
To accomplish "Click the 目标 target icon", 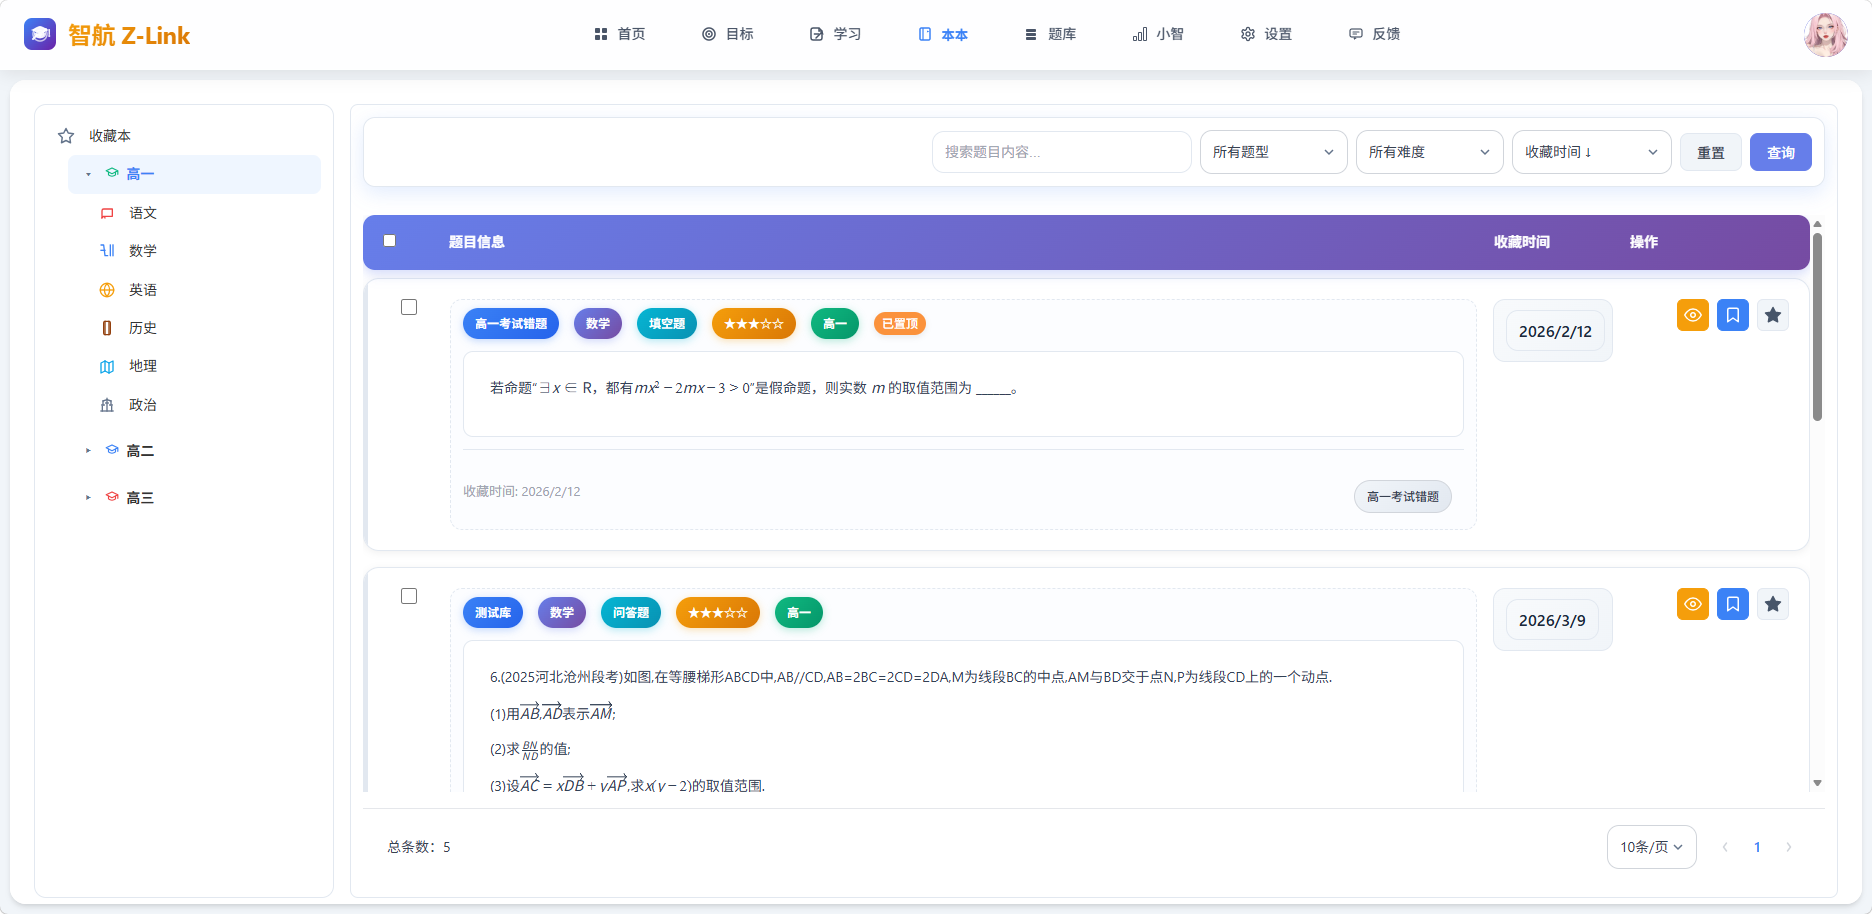I will point(709,34).
